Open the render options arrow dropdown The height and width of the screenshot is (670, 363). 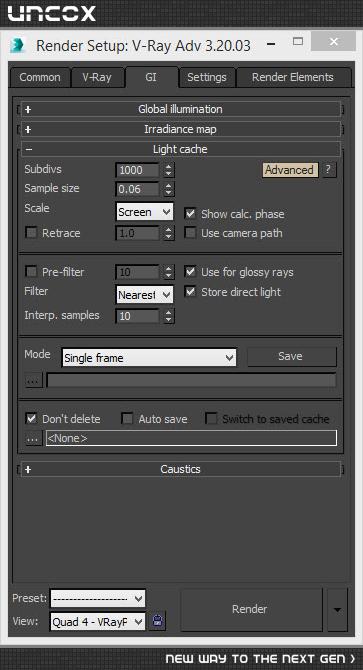[x=337, y=609]
